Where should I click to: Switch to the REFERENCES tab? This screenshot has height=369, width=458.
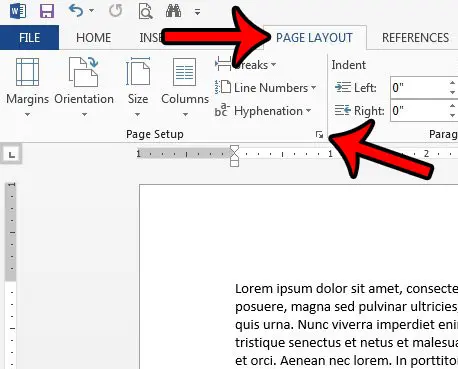pos(415,38)
